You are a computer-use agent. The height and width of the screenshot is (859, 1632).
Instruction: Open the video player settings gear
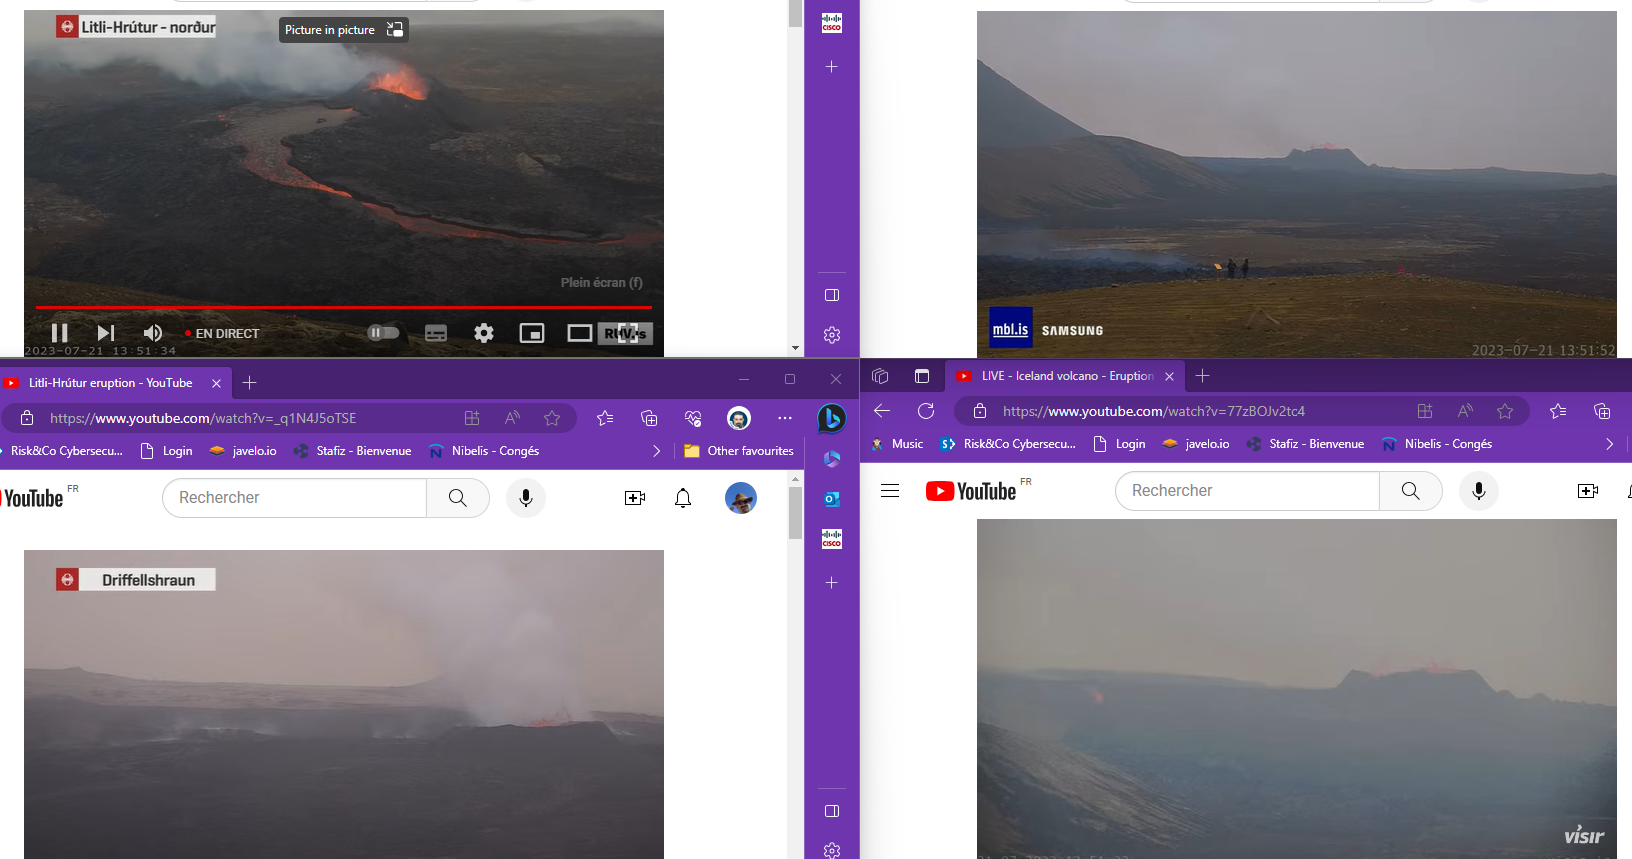484,333
